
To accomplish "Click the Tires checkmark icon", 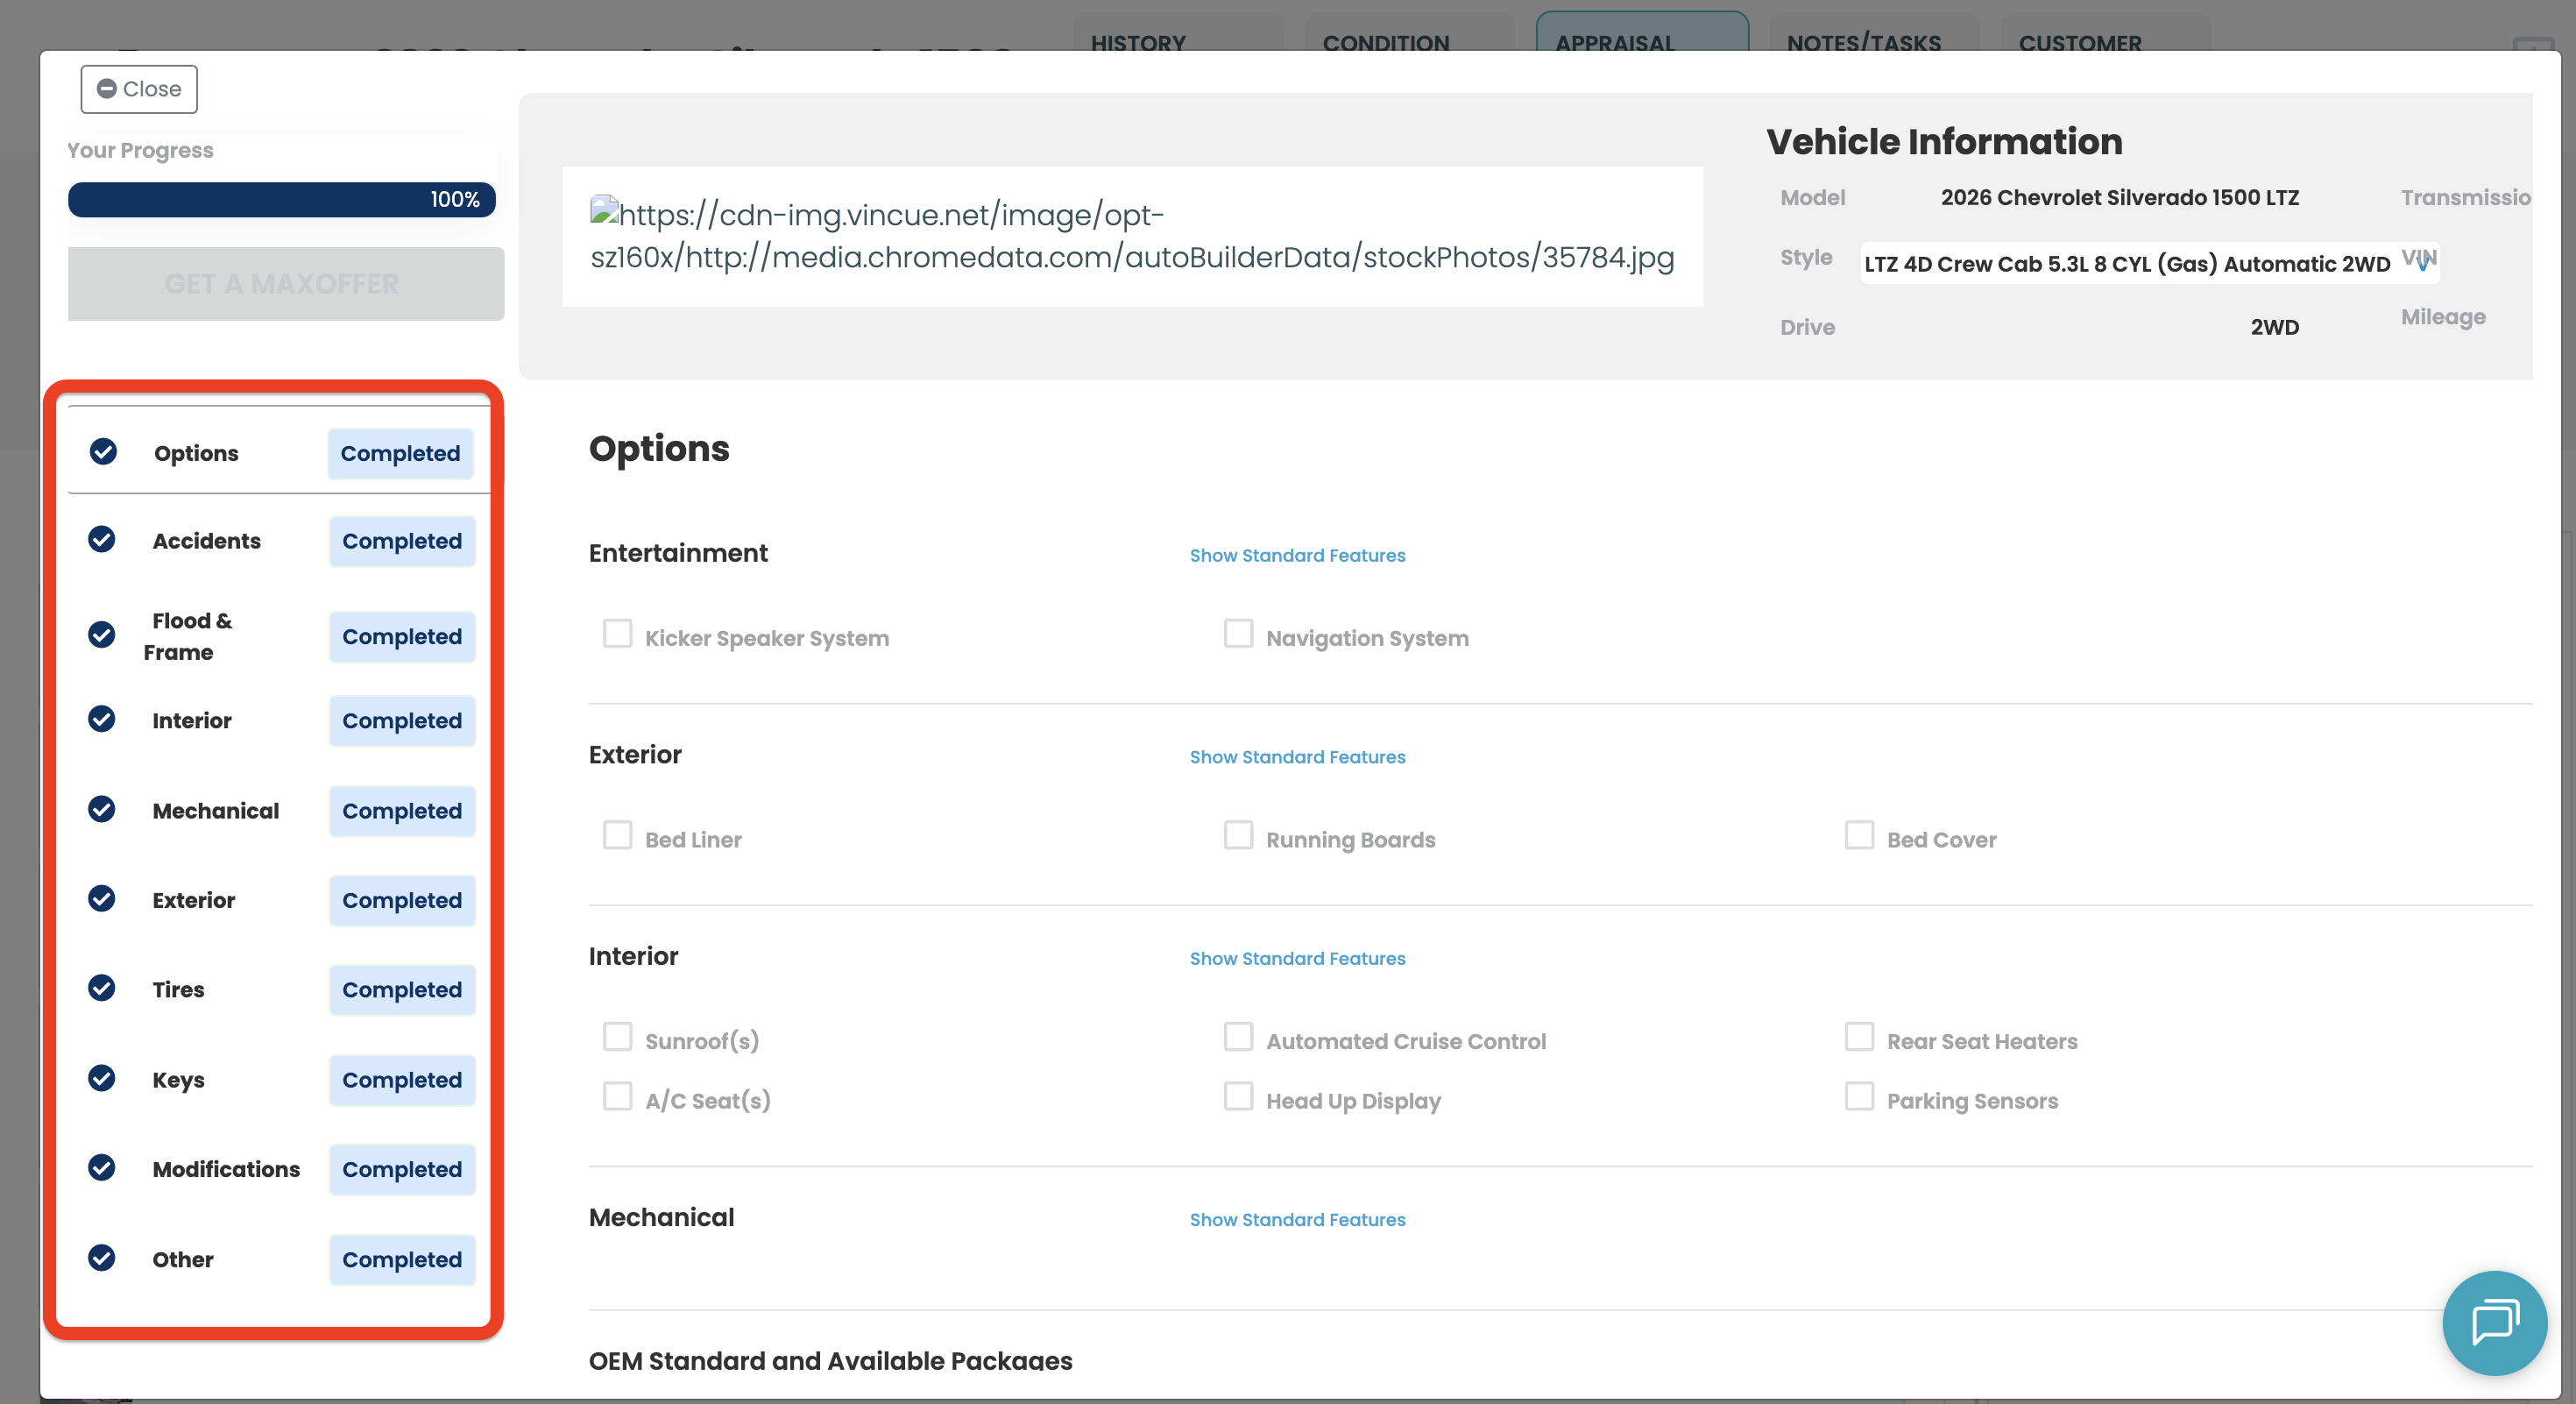I will [102, 988].
